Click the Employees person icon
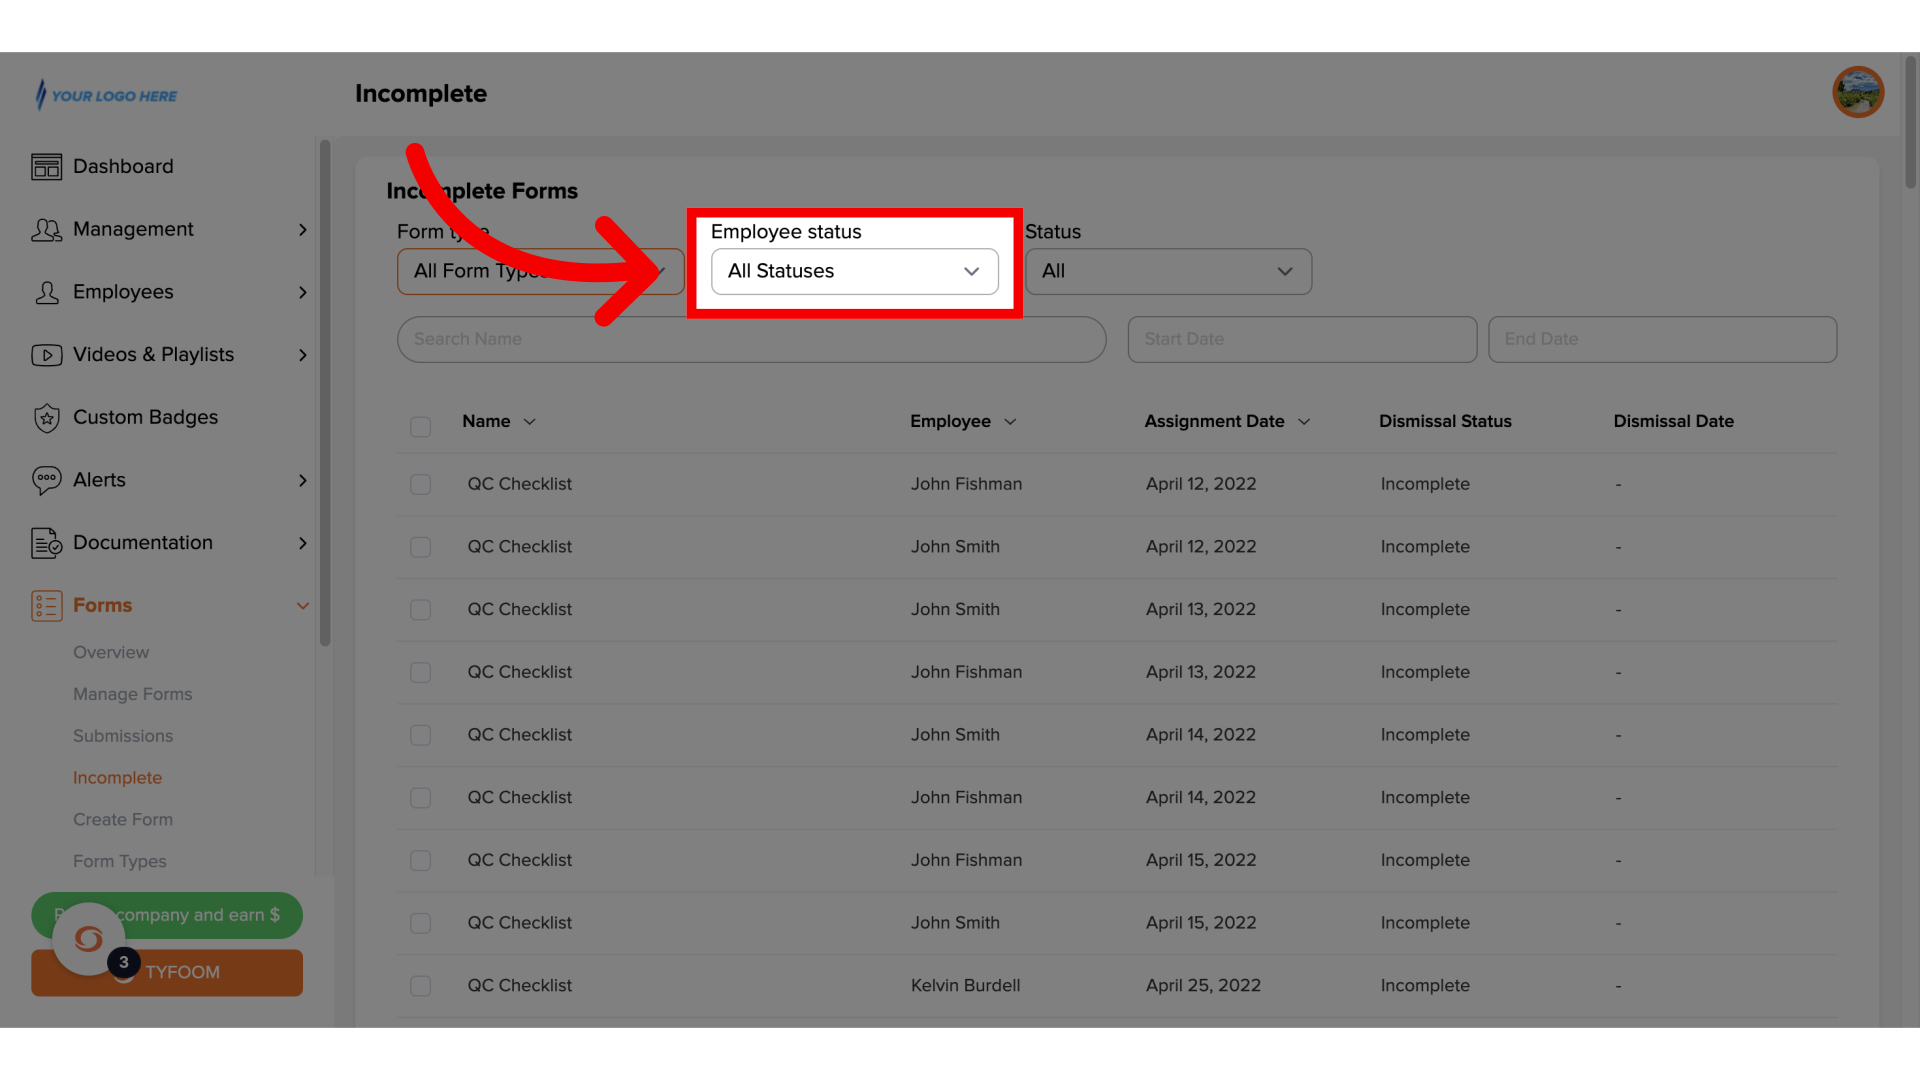1920x1080 pixels. pos(46,293)
